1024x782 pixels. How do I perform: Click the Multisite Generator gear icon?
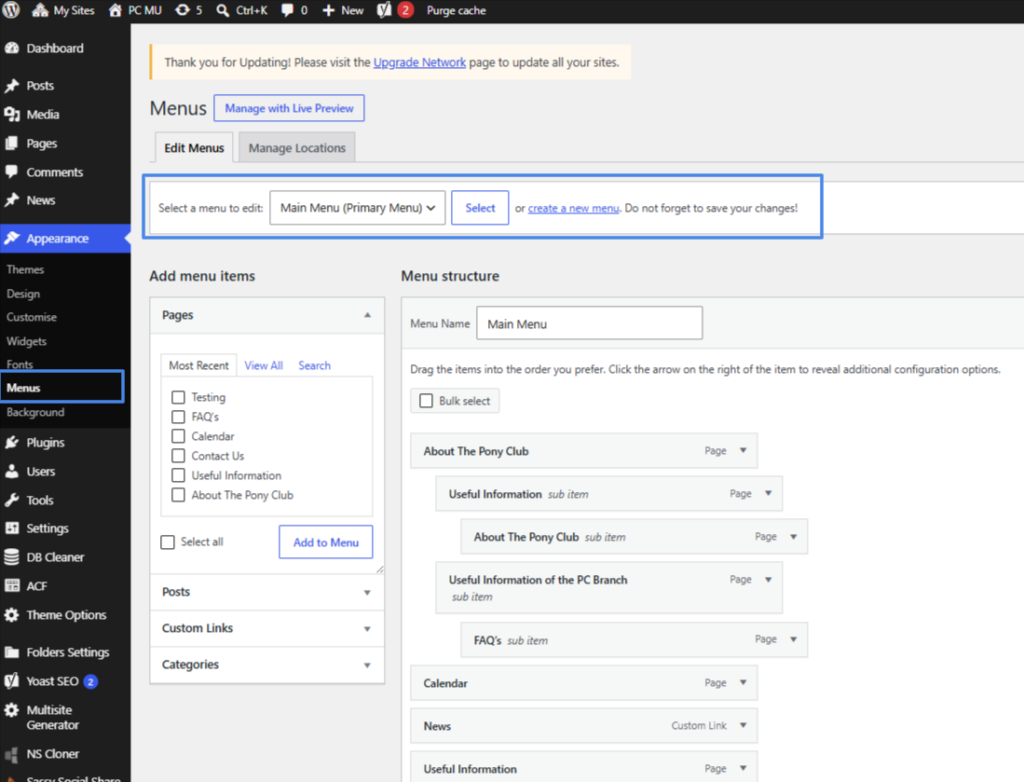[11, 710]
